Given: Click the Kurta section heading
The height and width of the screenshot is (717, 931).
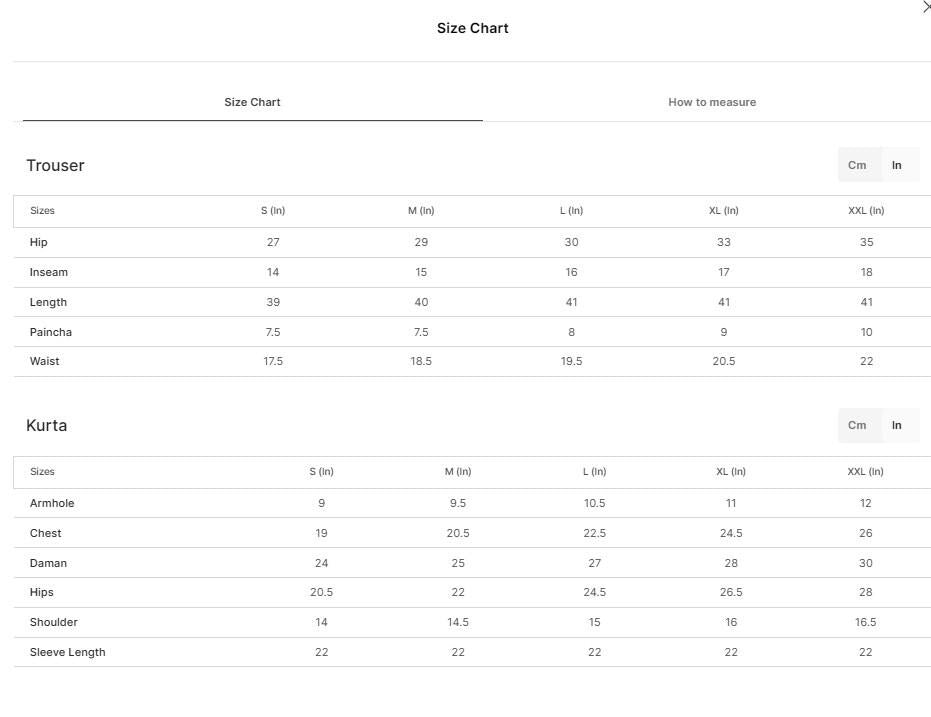Looking at the screenshot, I should point(46,426).
